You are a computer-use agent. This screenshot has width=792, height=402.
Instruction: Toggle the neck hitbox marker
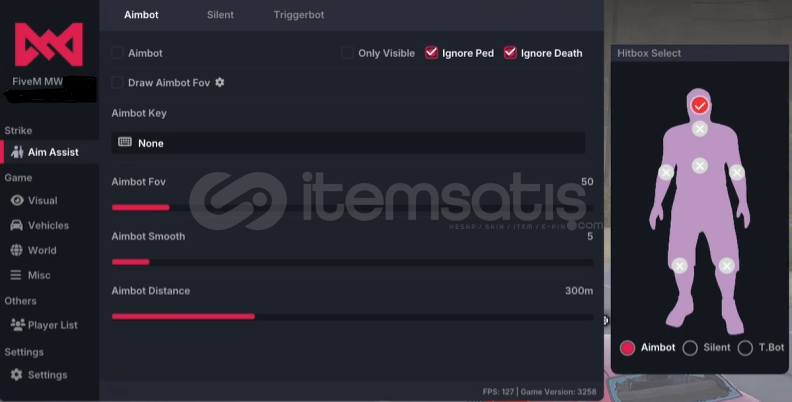pyautogui.click(x=700, y=129)
